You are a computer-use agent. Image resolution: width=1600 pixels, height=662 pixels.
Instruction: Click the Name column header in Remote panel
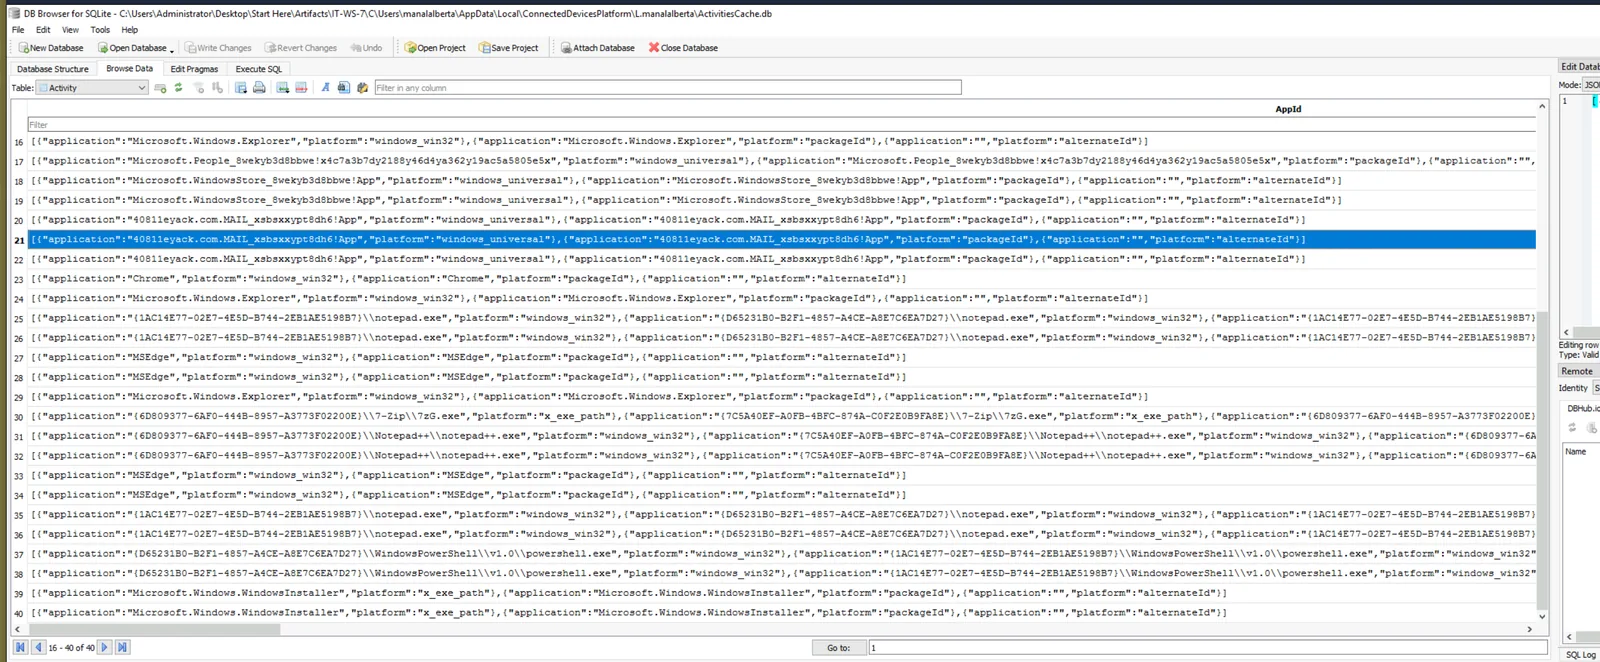pyautogui.click(x=1581, y=451)
